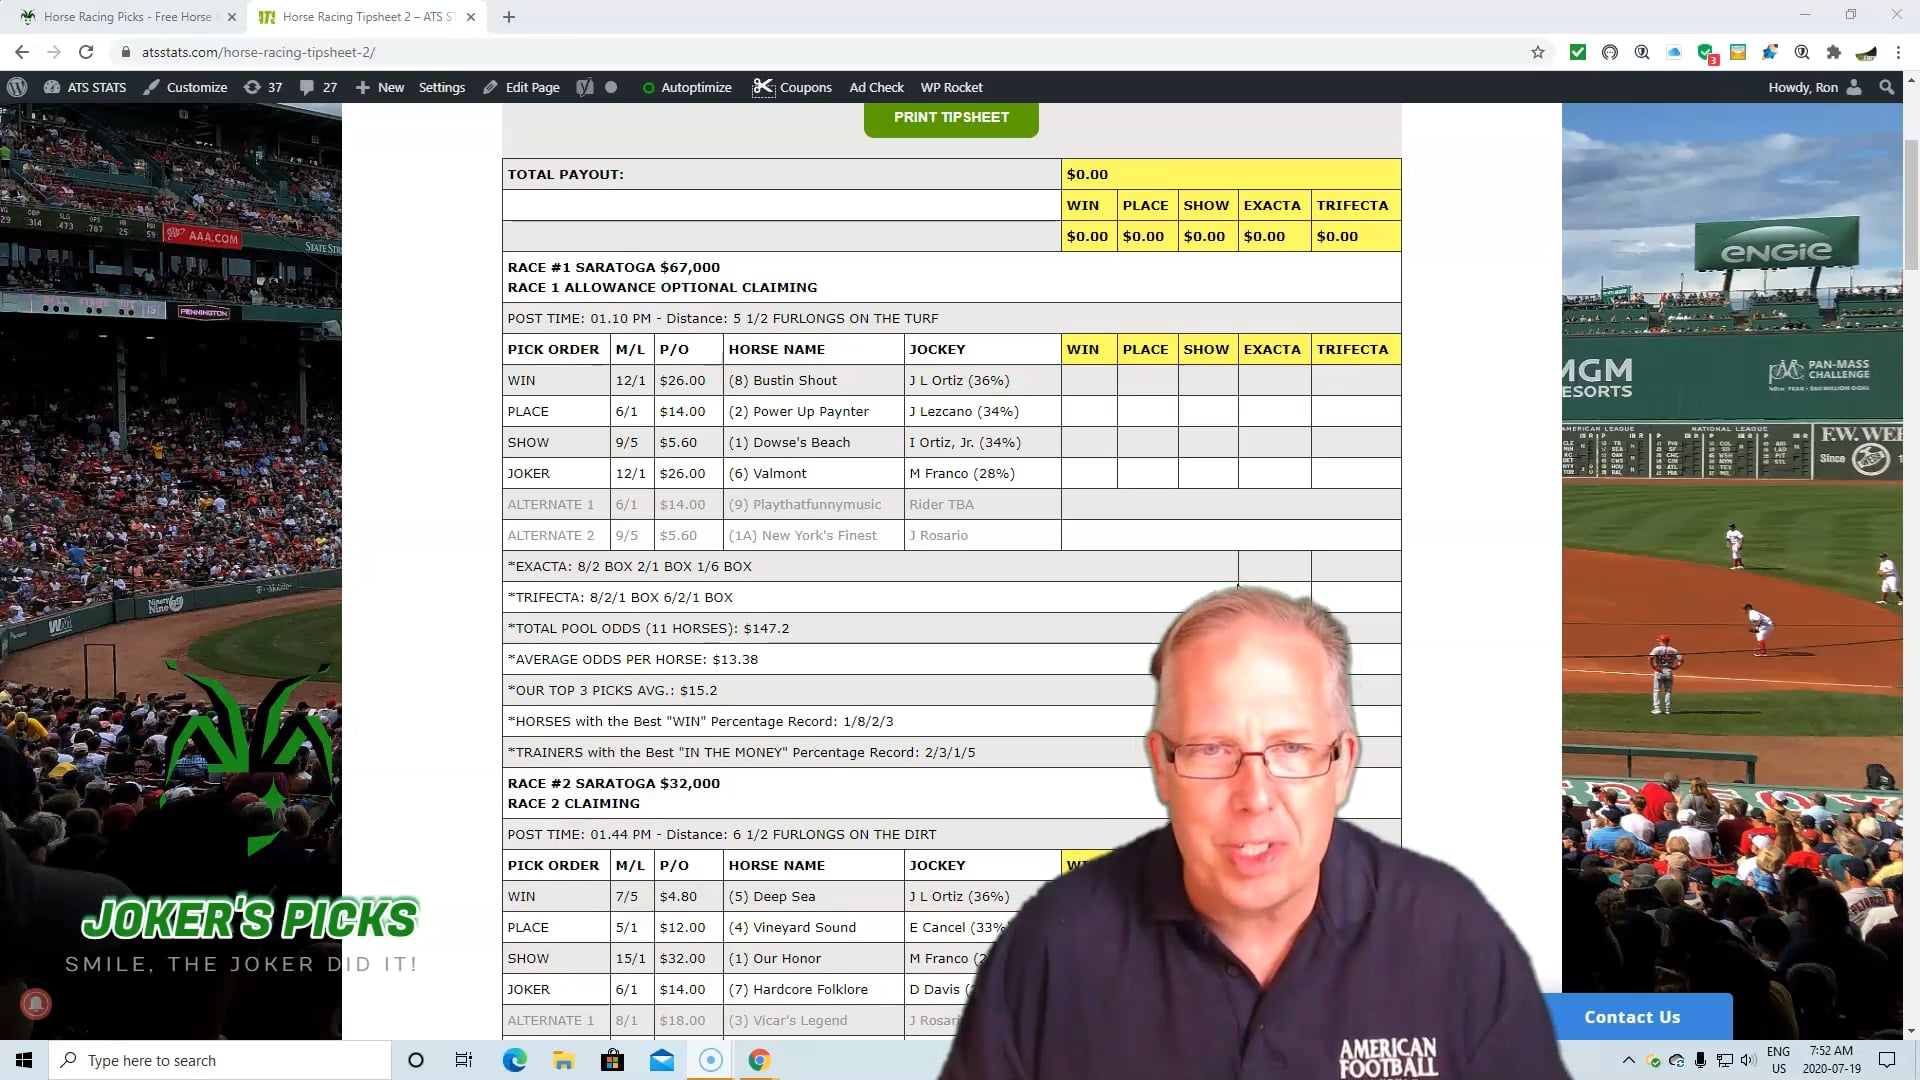The image size is (1920, 1080).
Task: Click Edit Page link
Action: (x=521, y=87)
